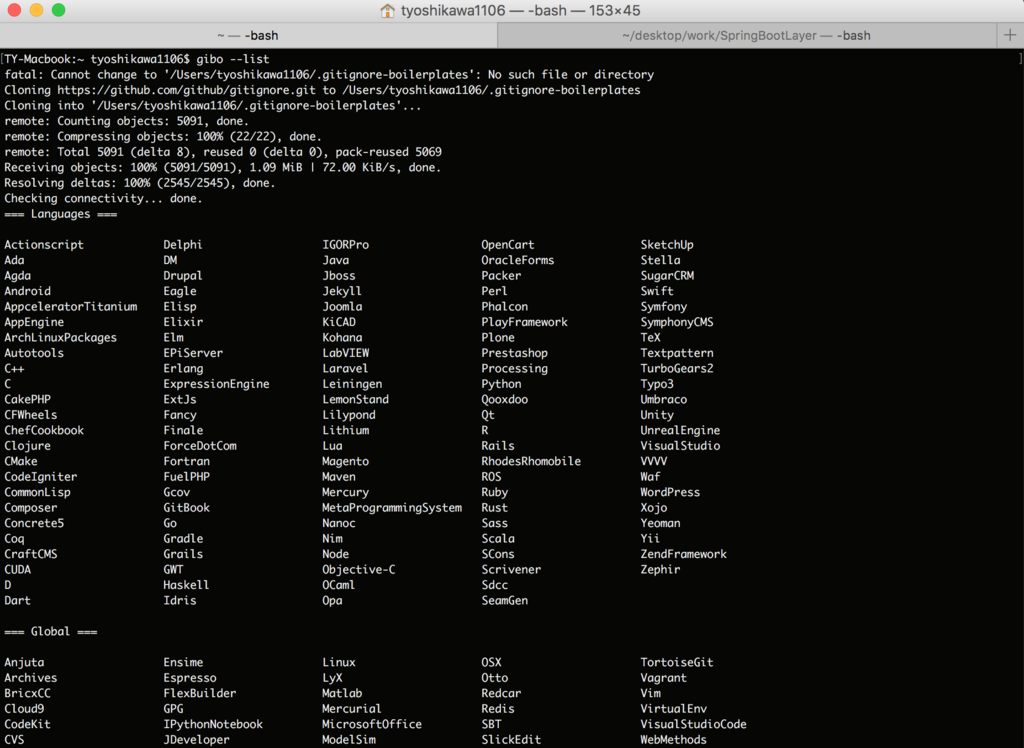This screenshot has width=1024, height=748.
Task: Click 'Java' language entry
Action: [336, 260]
